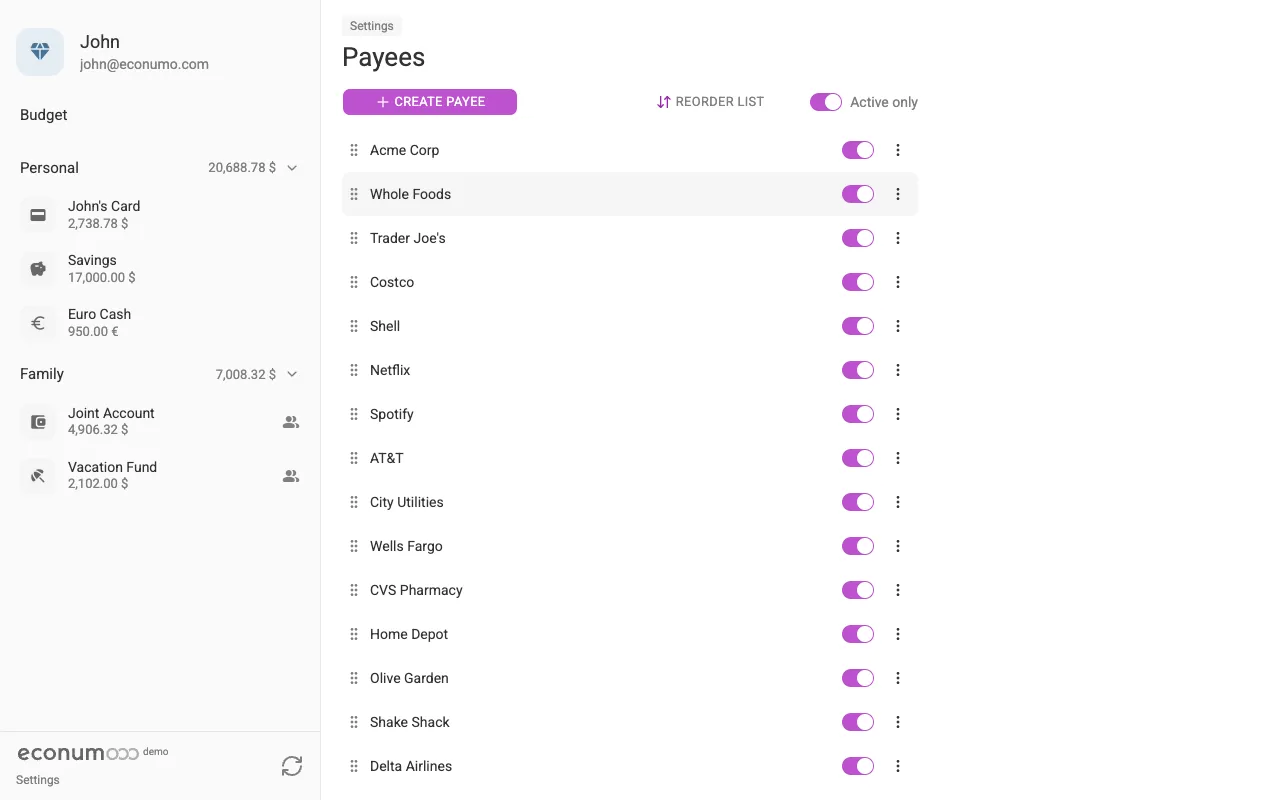Turn off Trader Joe's payee switch
Viewport: 1280px width, 800px height.
tap(858, 238)
